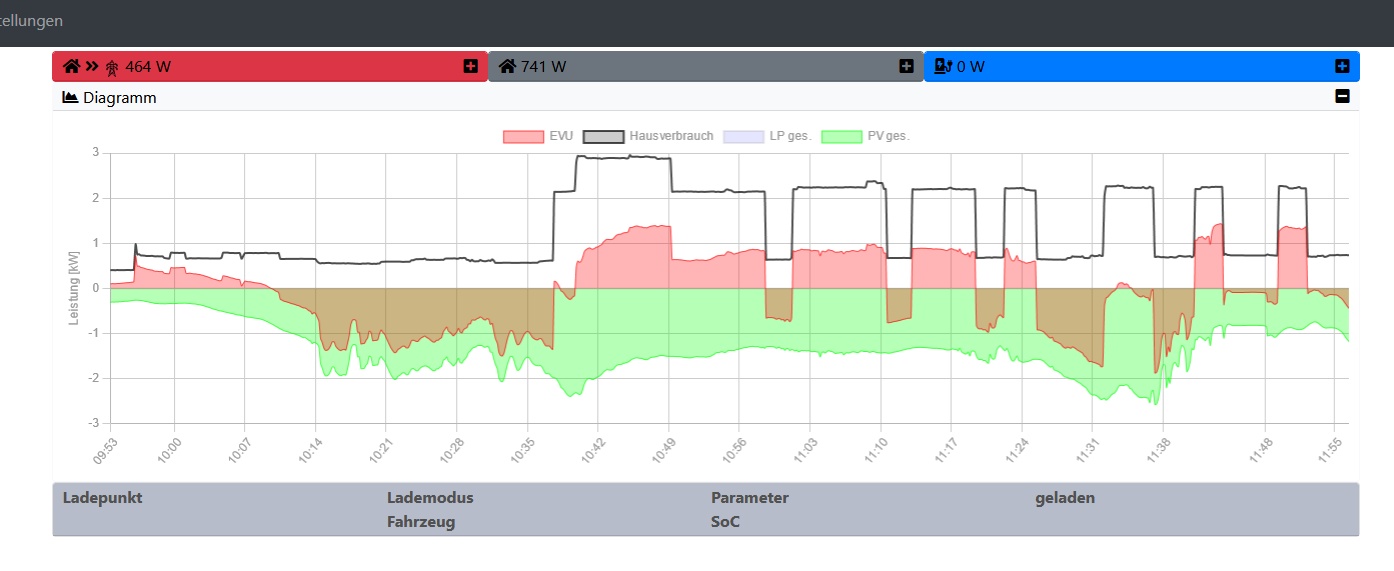Click the double arrow icon in the red bar
Viewport: 1394px width, 571px height.
pyautogui.click(x=92, y=67)
